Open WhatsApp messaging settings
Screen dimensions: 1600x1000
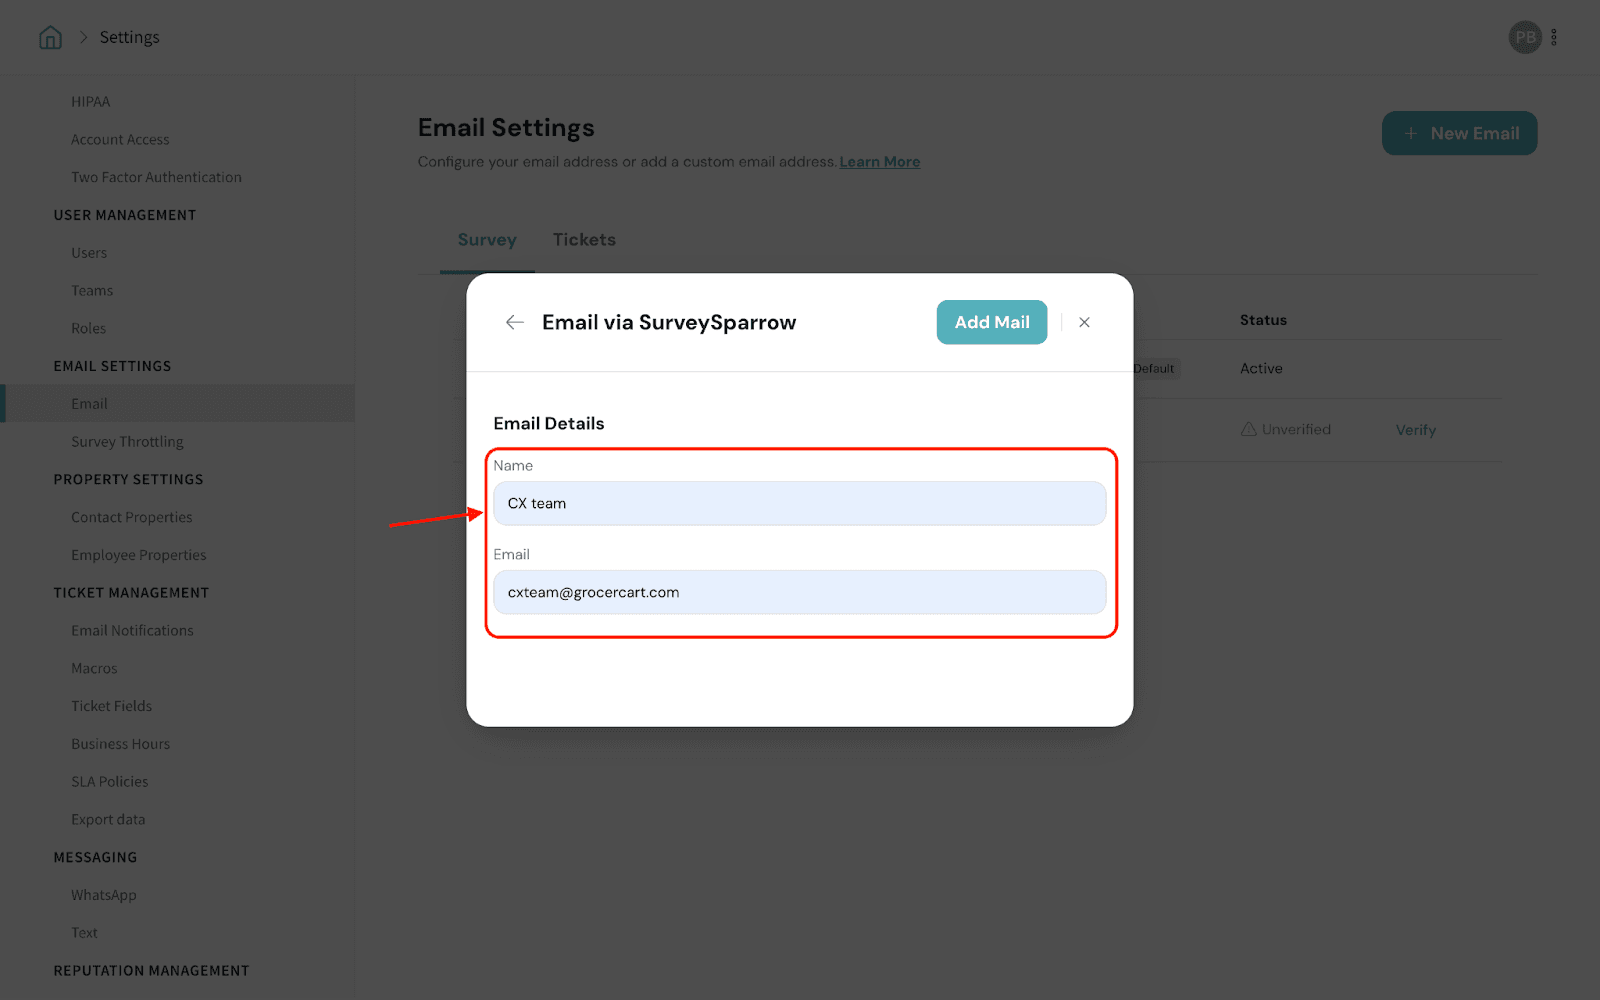coord(104,895)
